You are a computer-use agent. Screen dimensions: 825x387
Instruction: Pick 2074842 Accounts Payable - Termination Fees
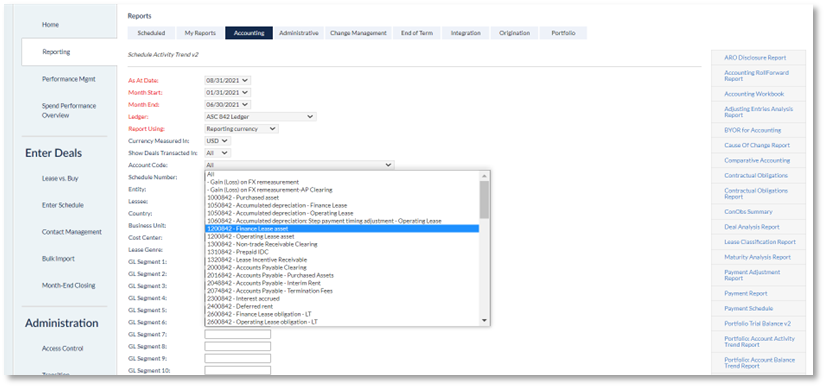tap(342, 291)
